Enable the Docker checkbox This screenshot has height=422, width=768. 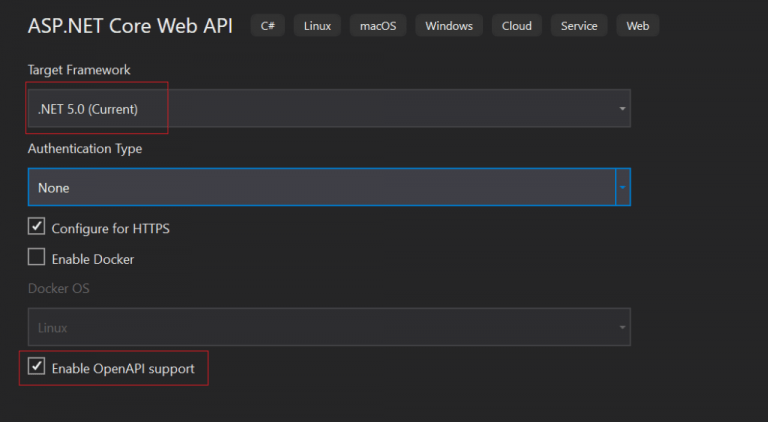37,258
